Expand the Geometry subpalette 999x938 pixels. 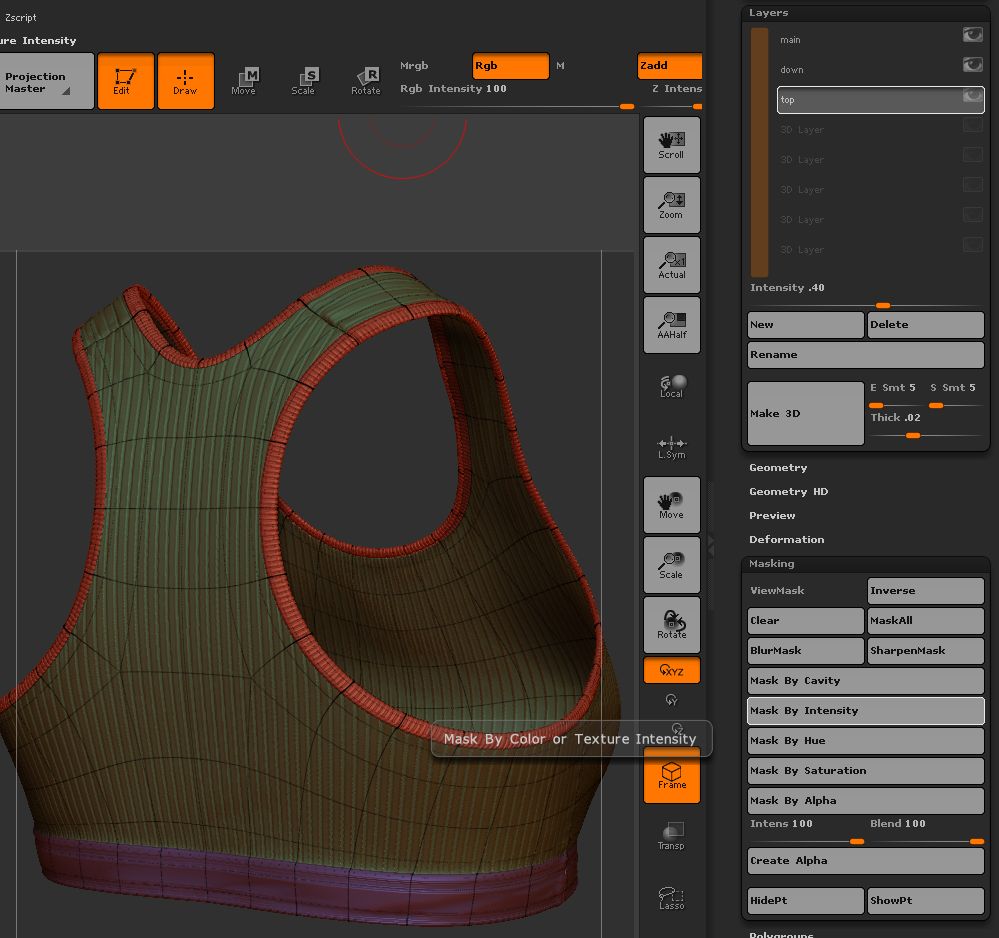point(778,468)
